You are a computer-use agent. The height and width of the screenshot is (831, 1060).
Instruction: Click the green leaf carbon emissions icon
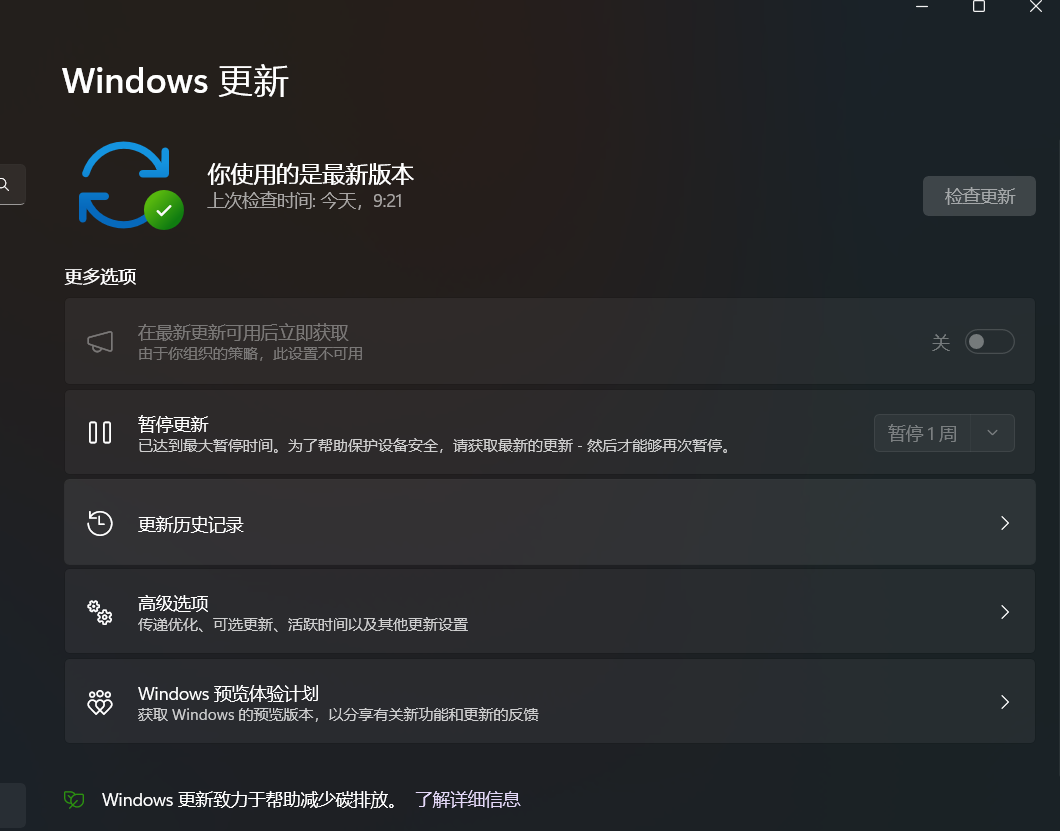(74, 800)
